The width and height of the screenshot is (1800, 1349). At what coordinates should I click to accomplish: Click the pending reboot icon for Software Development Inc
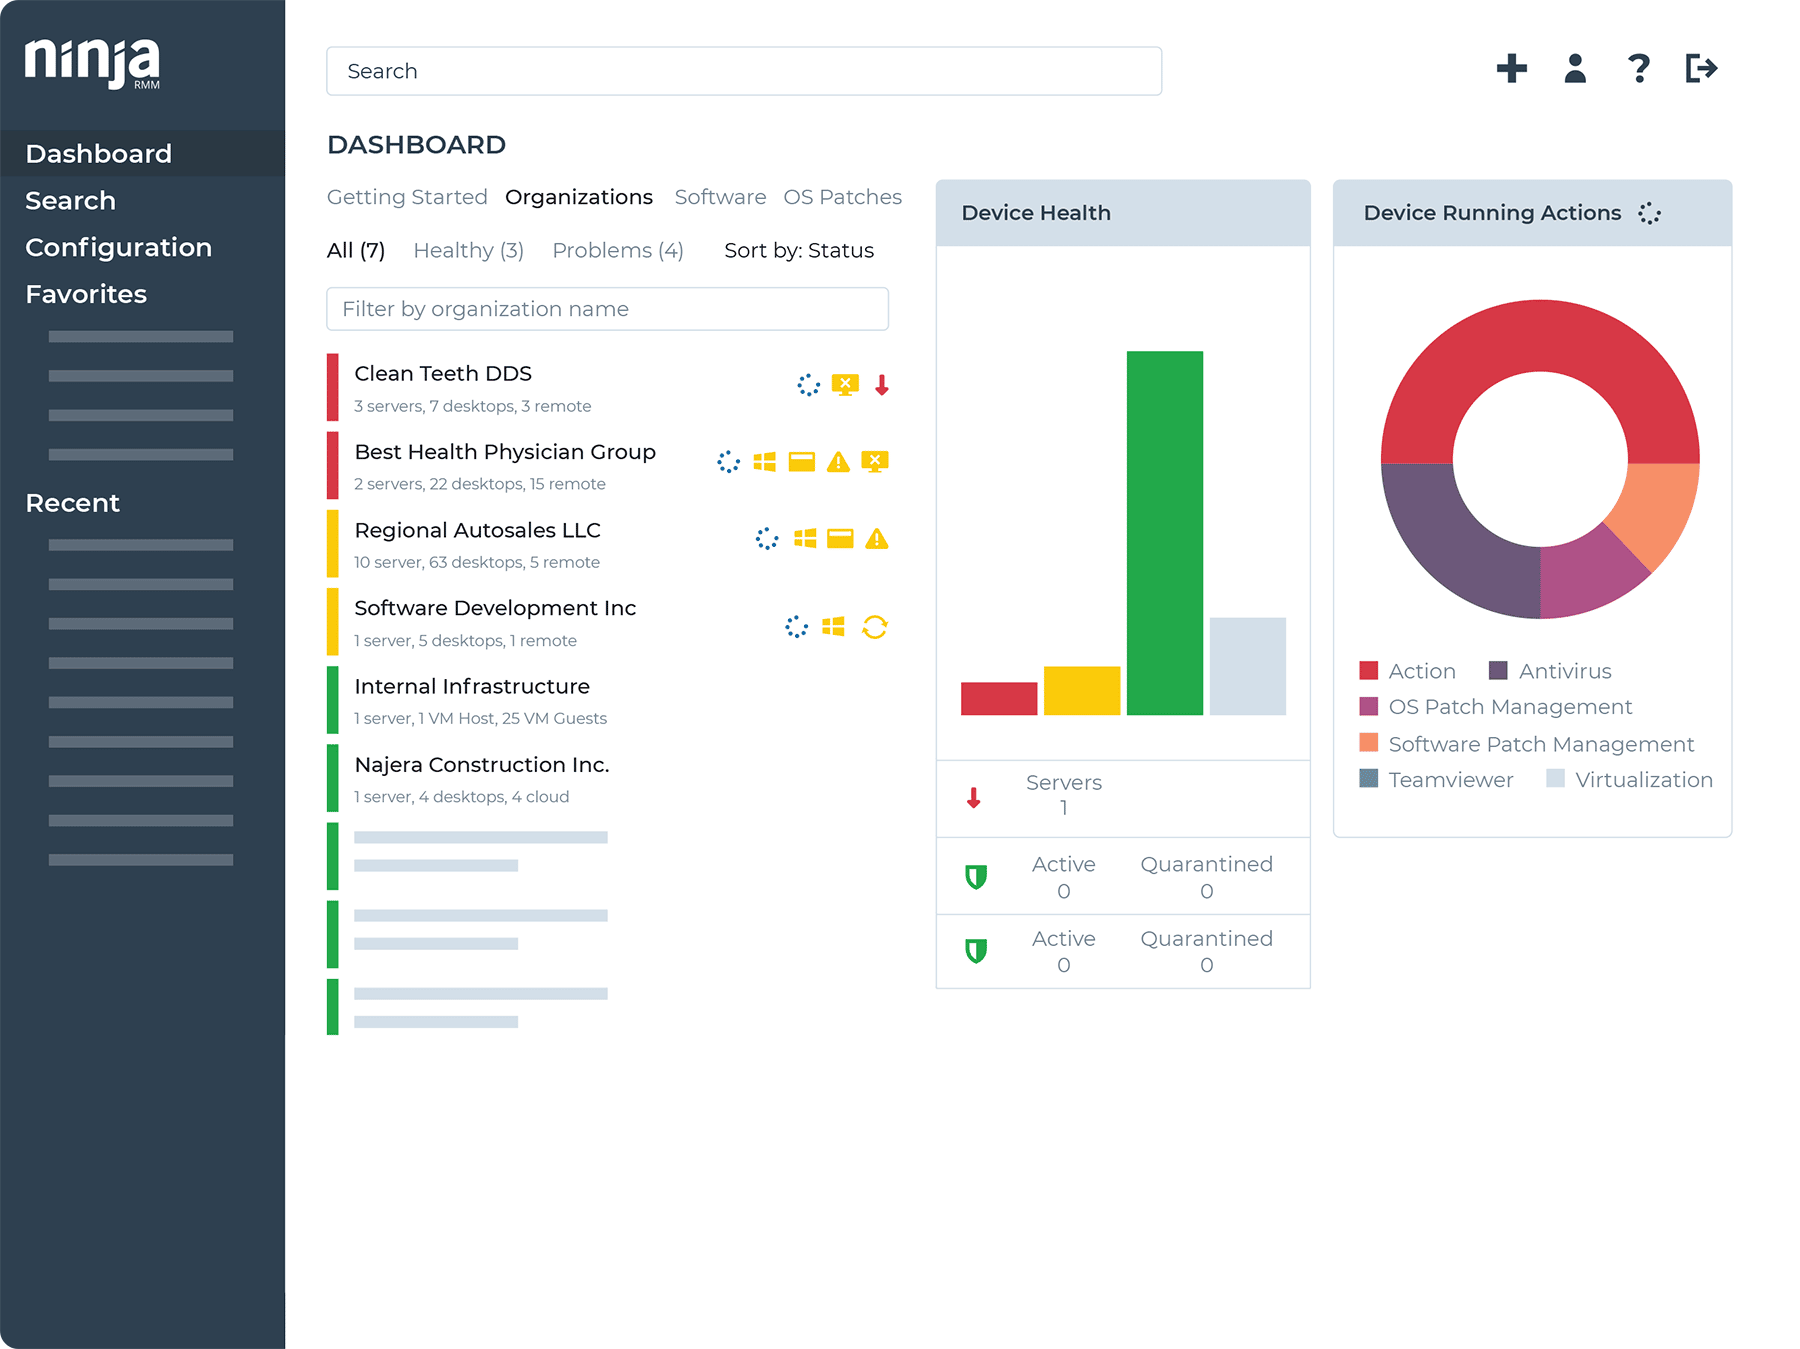[876, 627]
